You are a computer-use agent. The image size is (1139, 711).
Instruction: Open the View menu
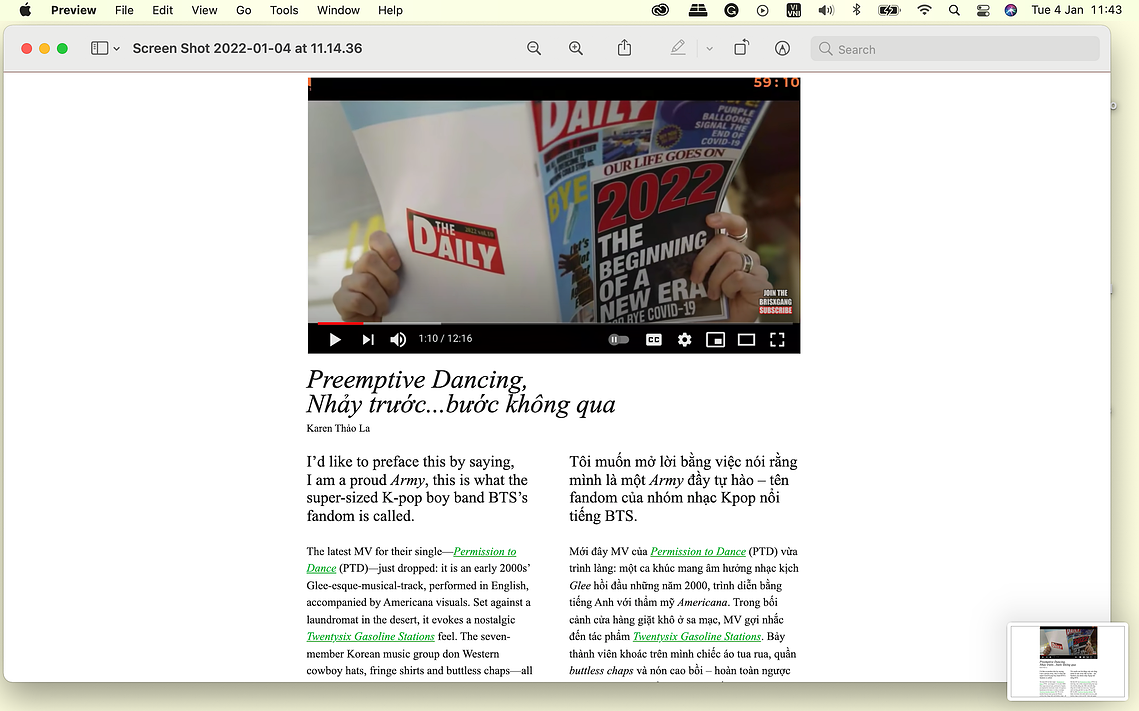click(x=204, y=10)
